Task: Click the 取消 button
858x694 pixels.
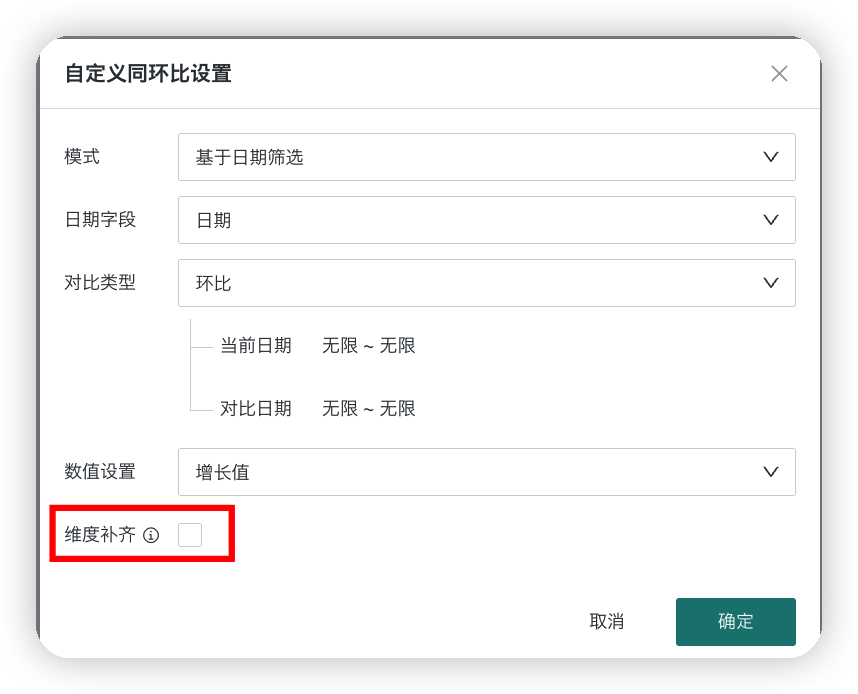Action: pyautogui.click(x=606, y=621)
